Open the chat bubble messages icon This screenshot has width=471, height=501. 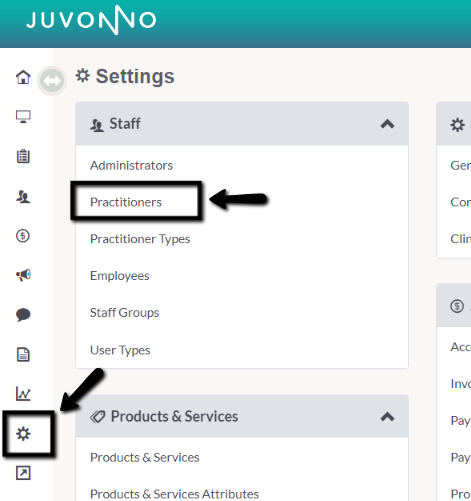tap(23, 315)
